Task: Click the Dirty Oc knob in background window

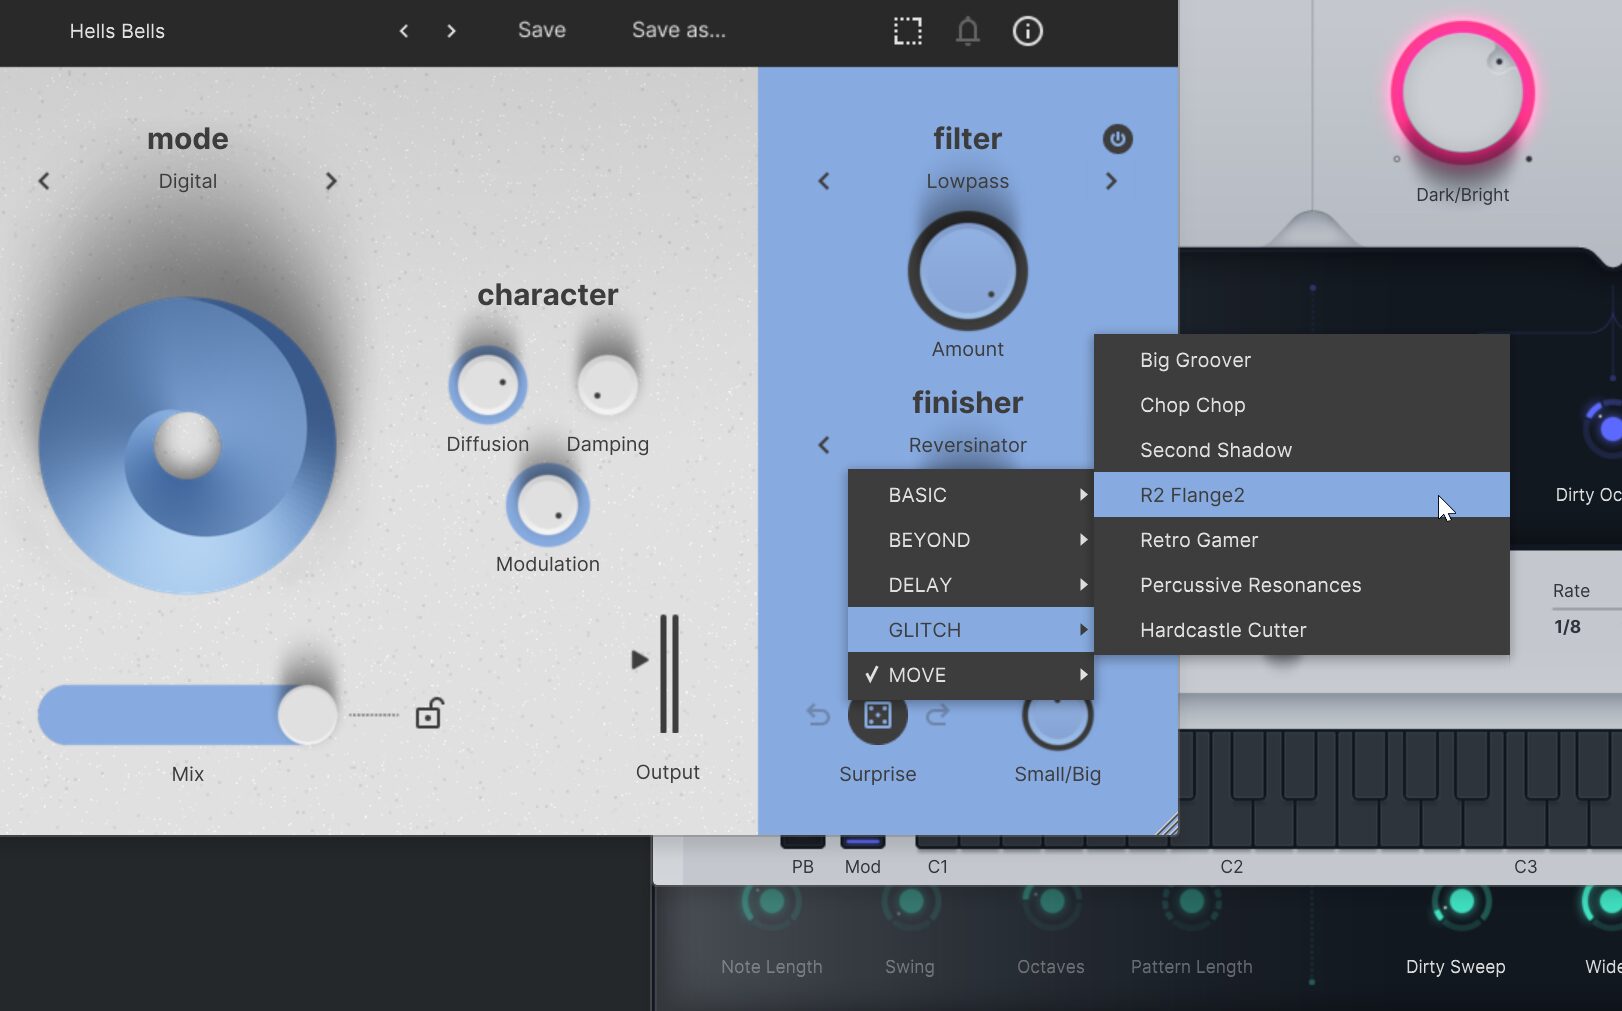Action: (x=1604, y=429)
